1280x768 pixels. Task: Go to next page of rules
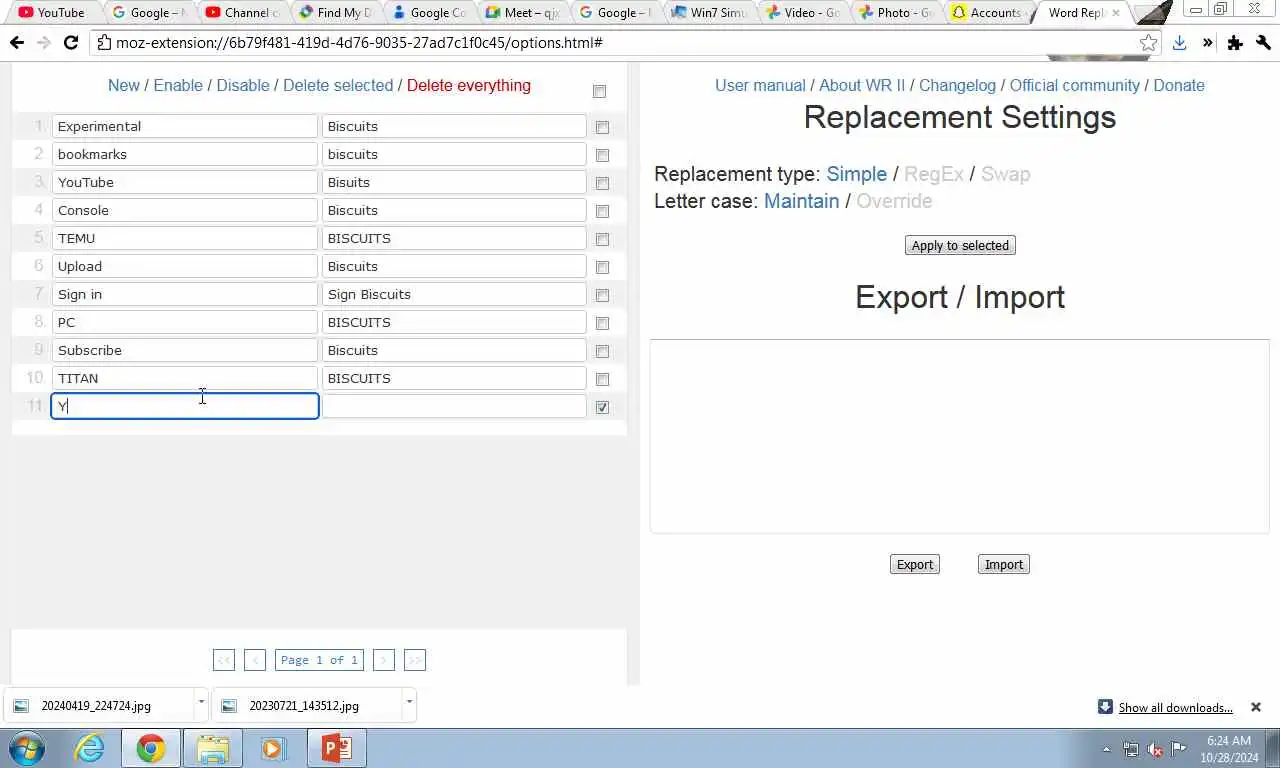click(383, 660)
